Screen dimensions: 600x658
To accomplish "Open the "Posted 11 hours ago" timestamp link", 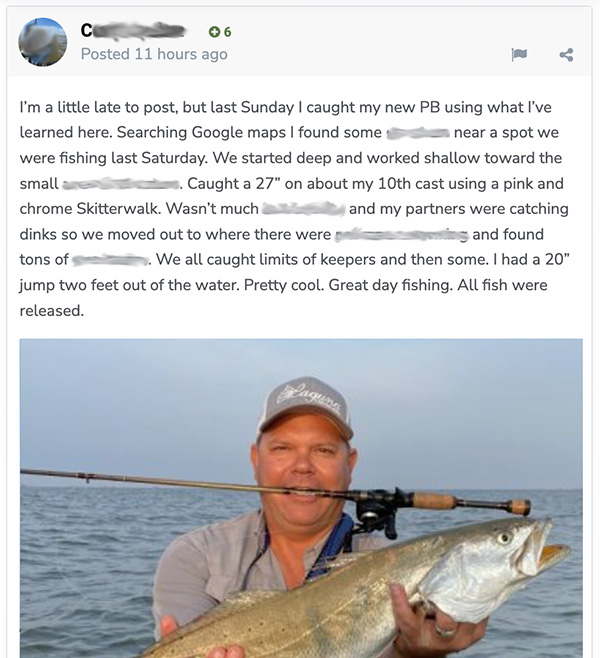I will 154,54.
